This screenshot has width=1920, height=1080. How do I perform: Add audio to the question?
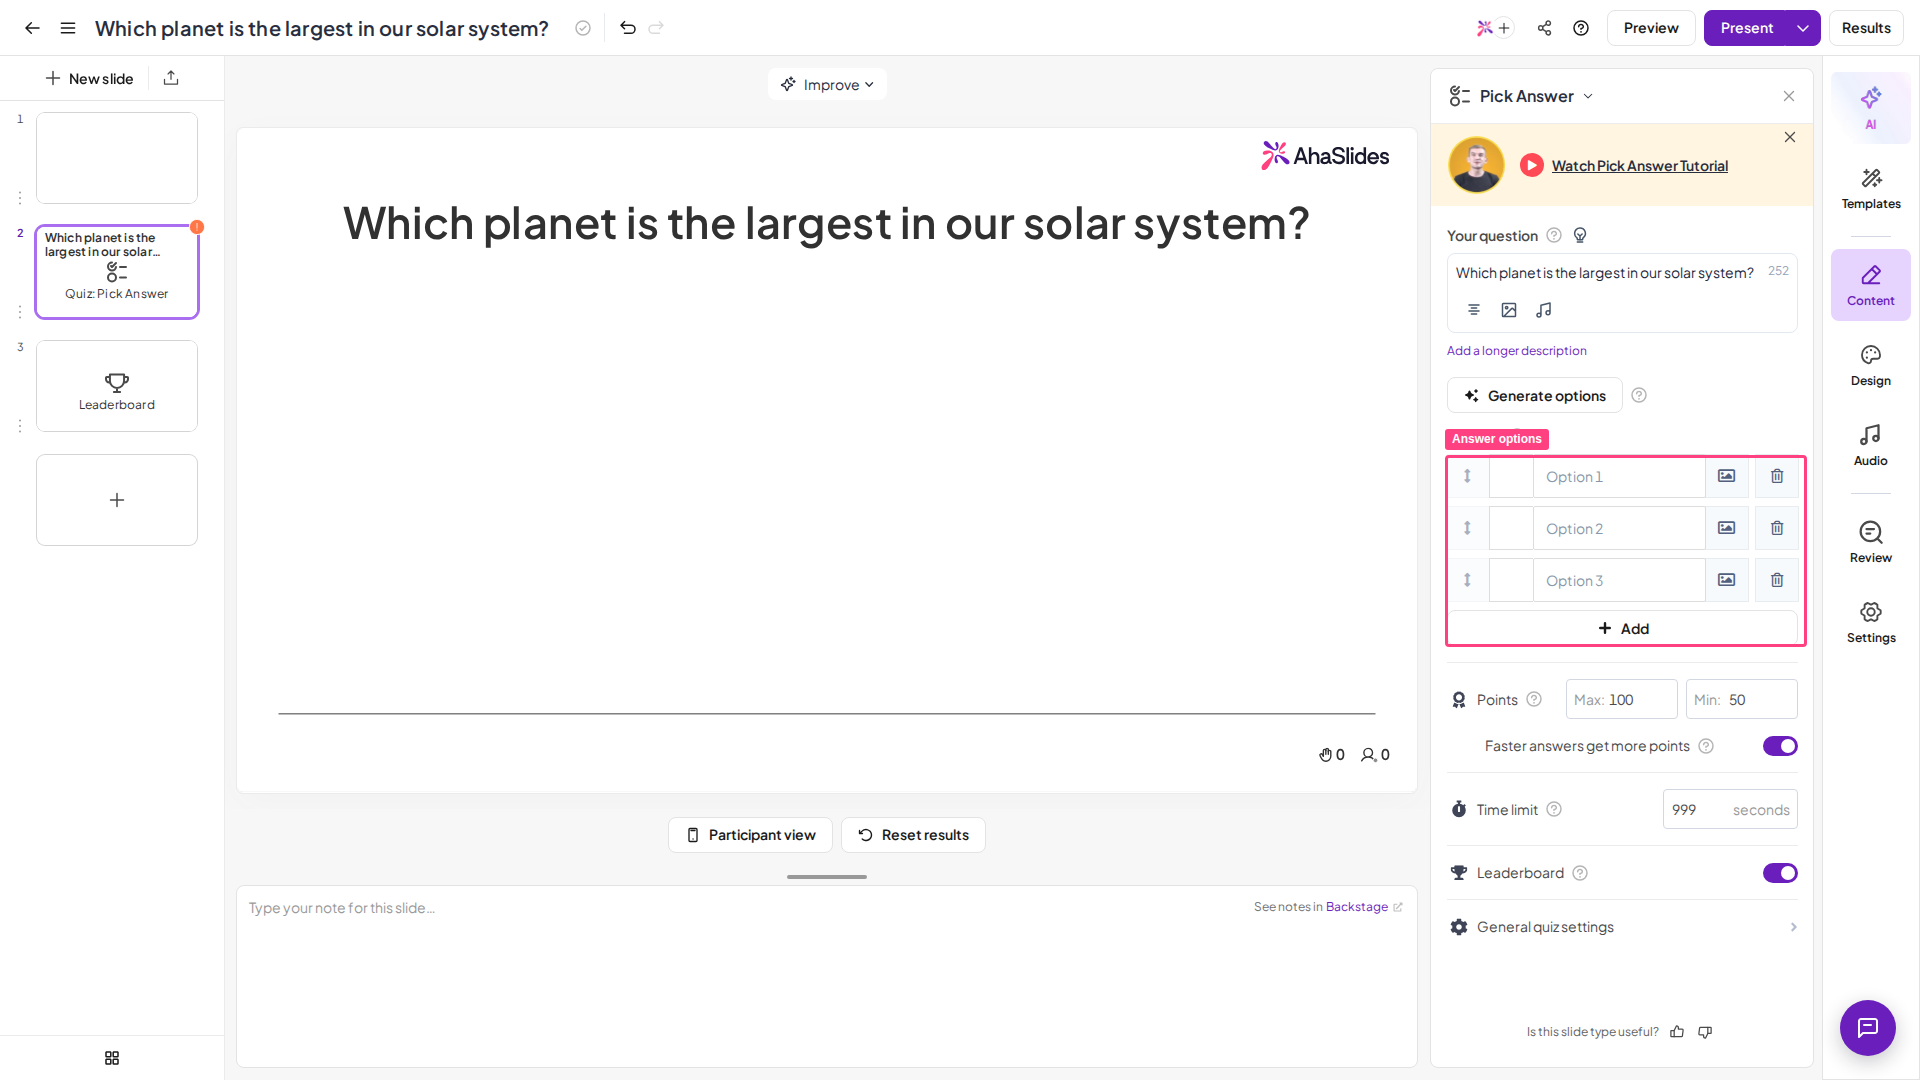pyautogui.click(x=1544, y=310)
